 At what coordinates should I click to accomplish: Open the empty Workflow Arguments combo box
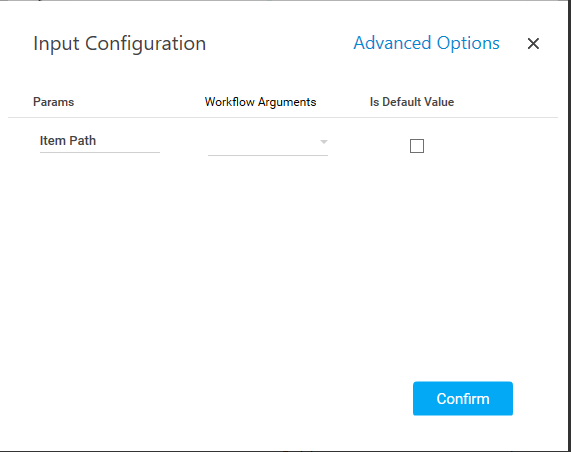[x=268, y=144]
